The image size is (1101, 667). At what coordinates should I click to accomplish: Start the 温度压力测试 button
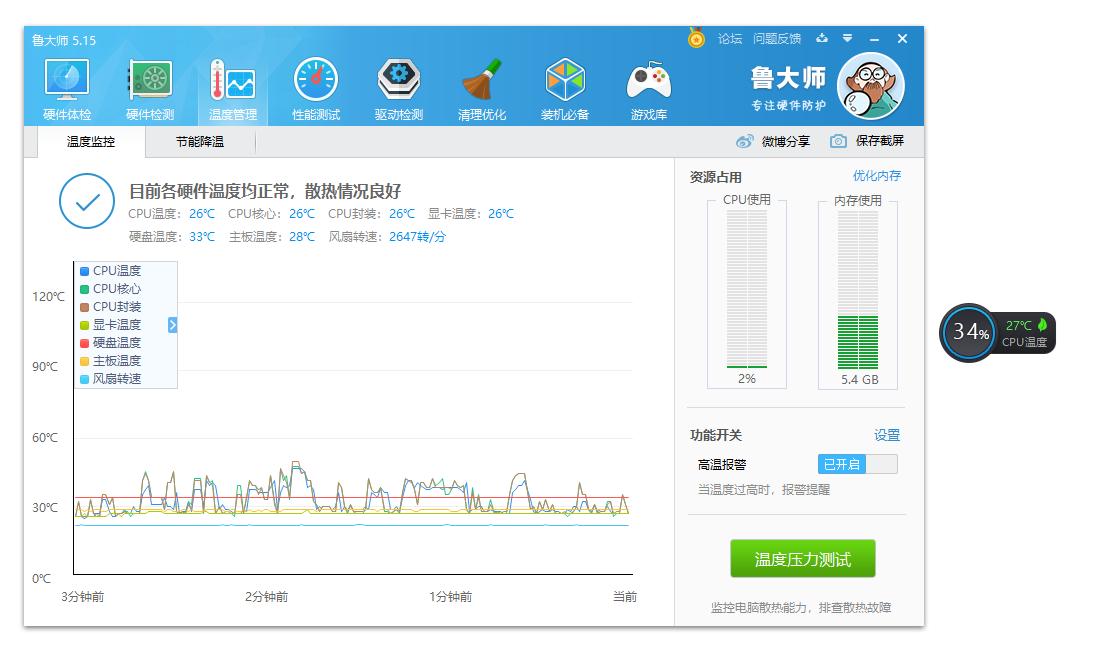(x=802, y=559)
